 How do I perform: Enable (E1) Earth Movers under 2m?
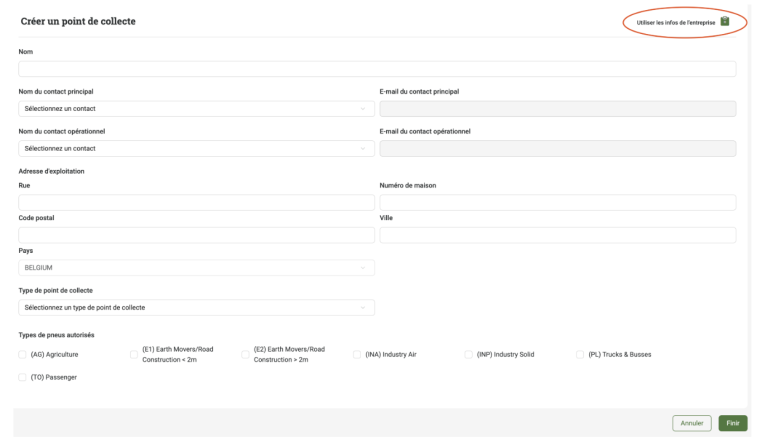tap(134, 355)
